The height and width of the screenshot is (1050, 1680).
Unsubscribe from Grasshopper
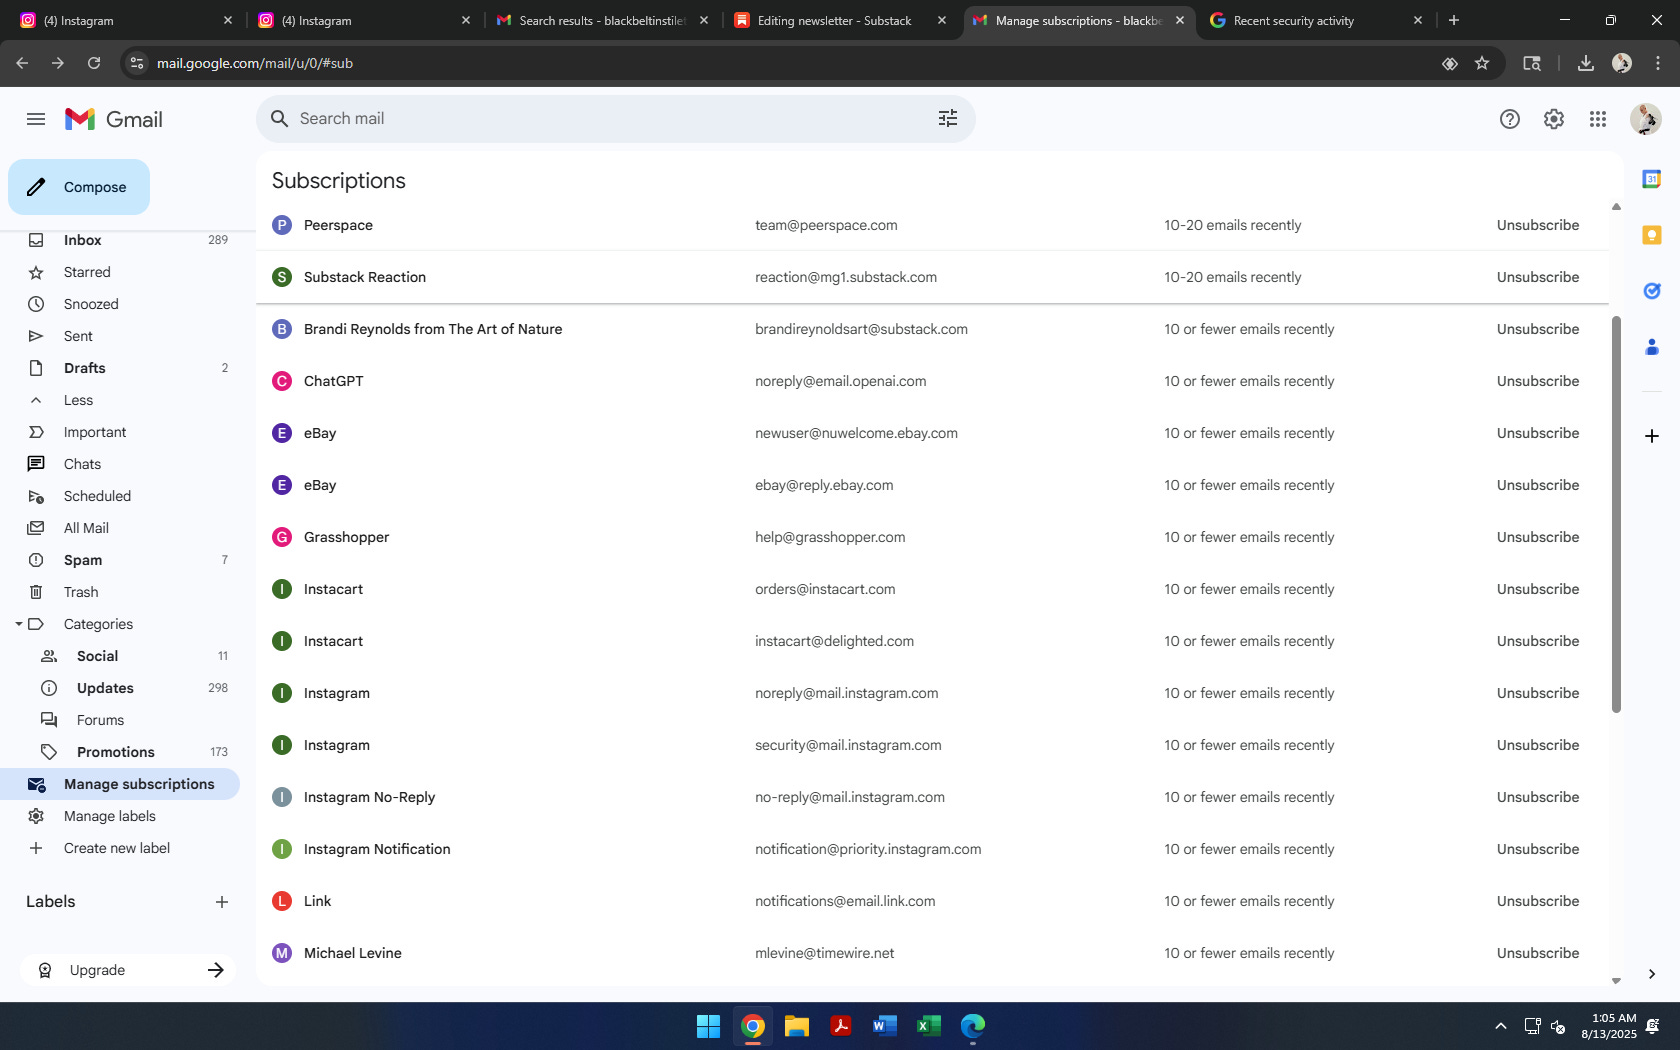[x=1538, y=537]
